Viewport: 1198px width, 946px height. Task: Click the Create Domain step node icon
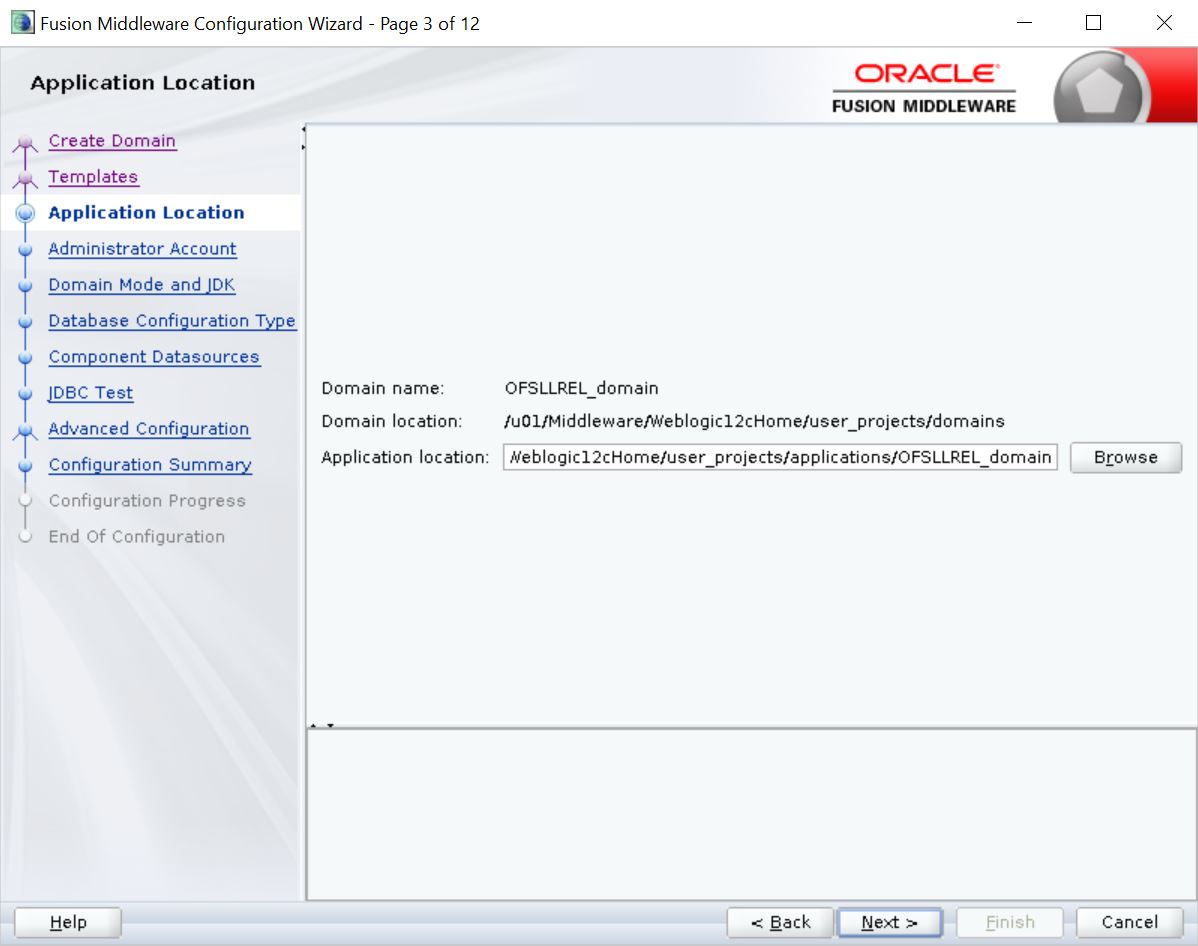[x=25, y=143]
